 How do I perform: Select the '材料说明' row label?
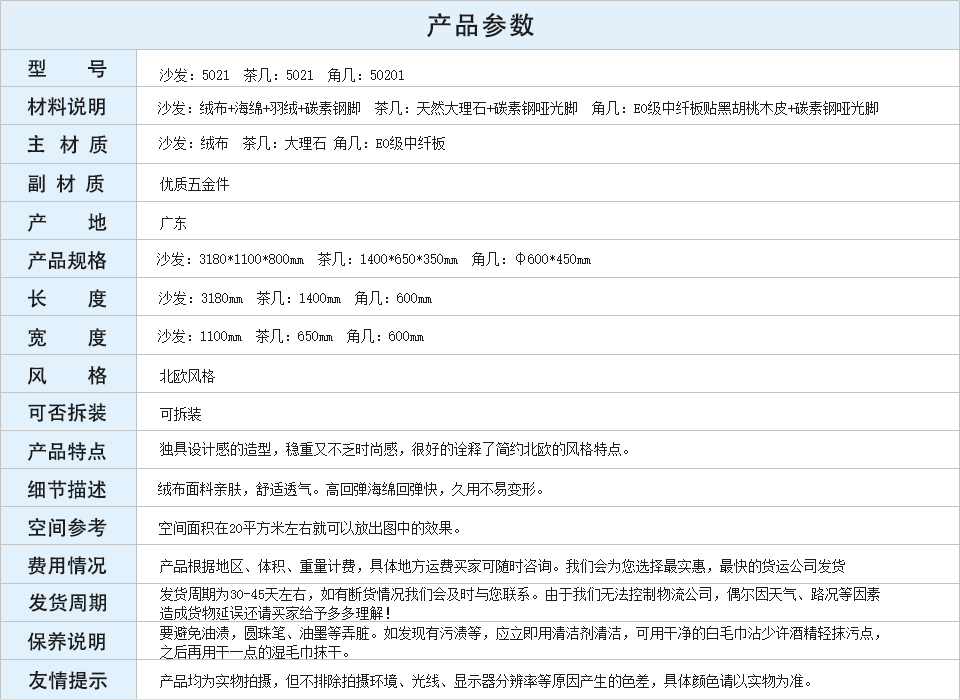coord(67,107)
